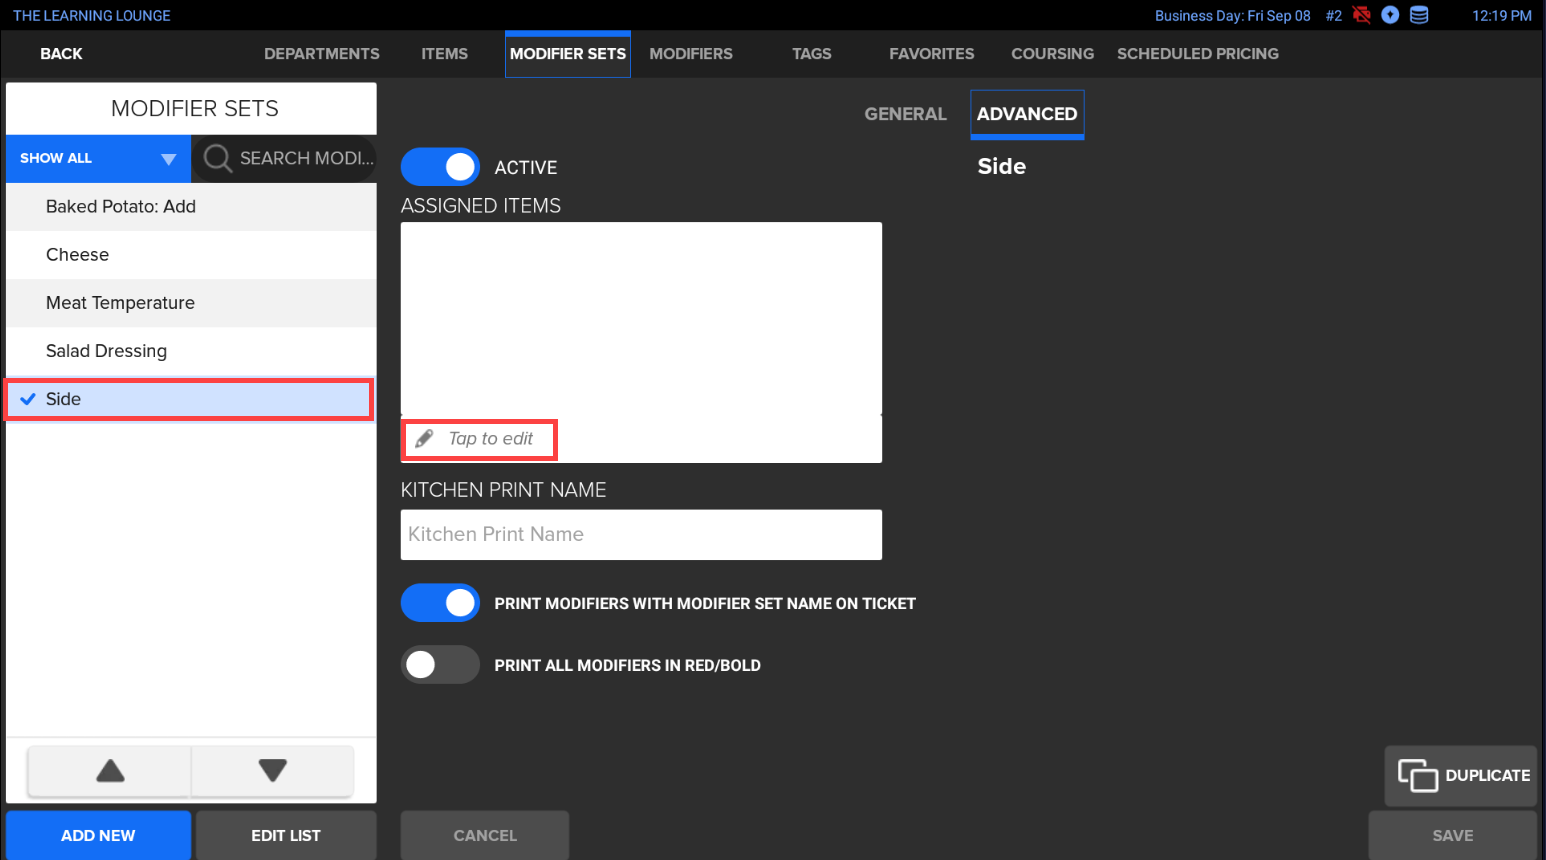Click the database stack icon in the status bar

click(1419, 15)
